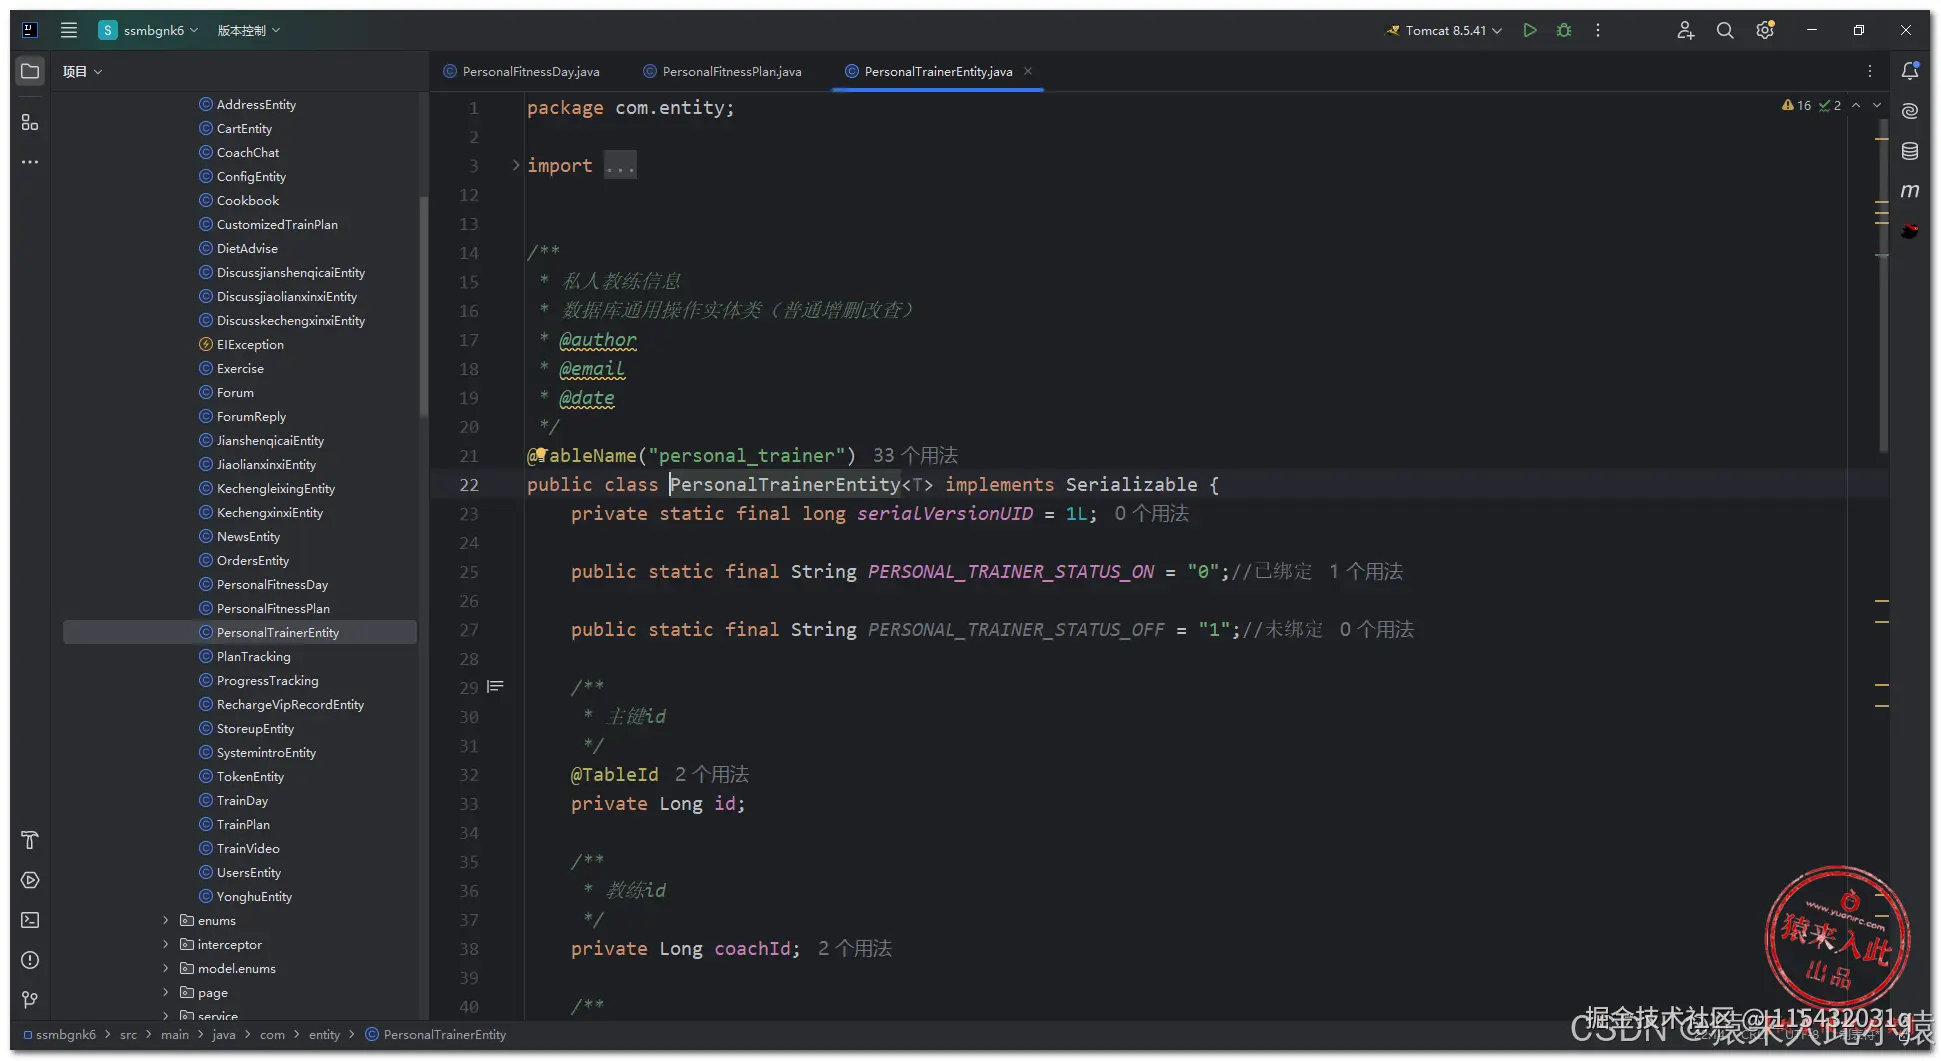Open the Services tool window
Image resolution: width=1941 pixels, height=1061 pixels.
pyautogui.click(x=30, y=880)
